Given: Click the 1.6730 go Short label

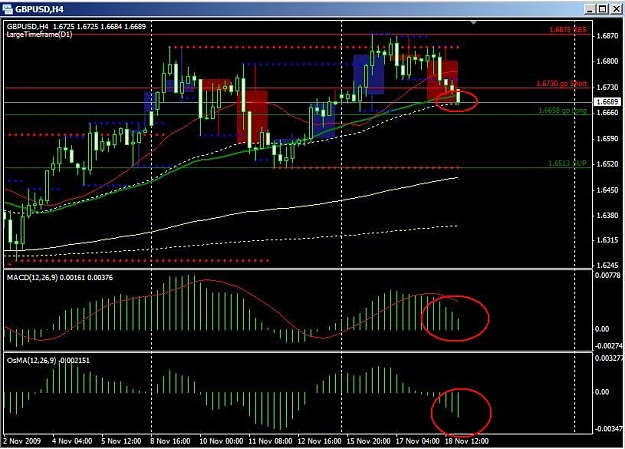Looking at the screenshot, I should [562, 83].
